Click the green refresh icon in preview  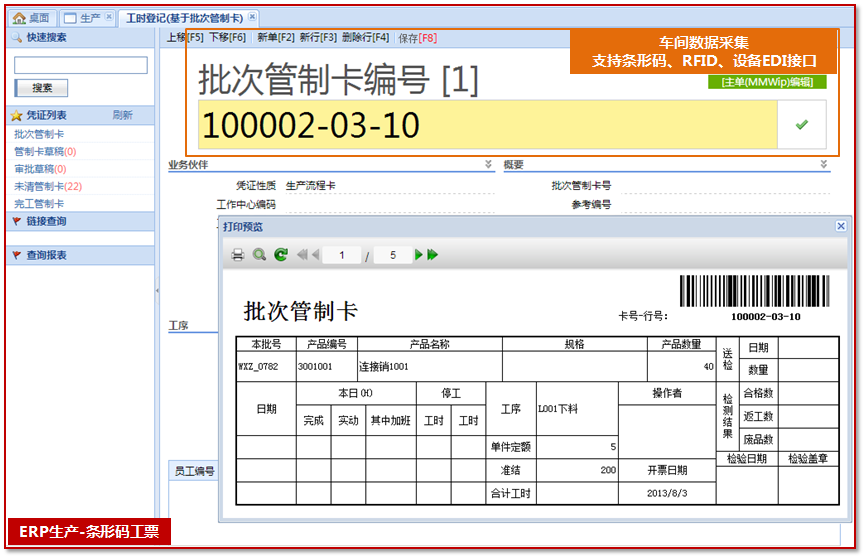coord(281,255)
